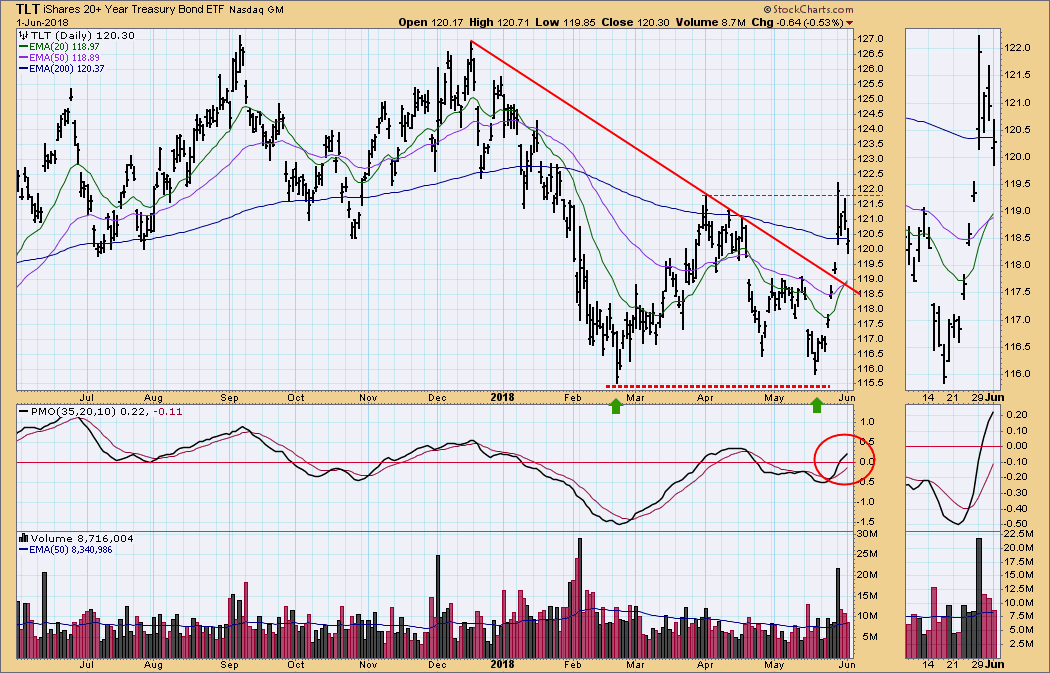
Task: Click the -0.50 label on the zoomed PMO axis
Action: click(1017, 524)
